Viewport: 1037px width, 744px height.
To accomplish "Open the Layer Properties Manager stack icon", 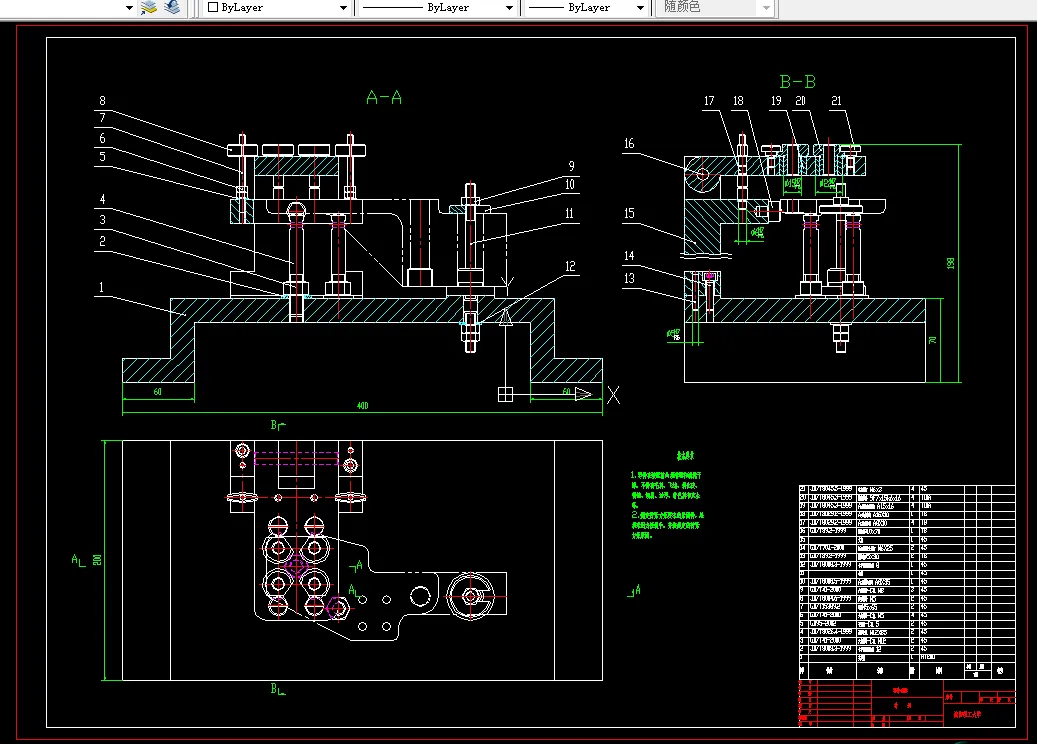I will tap(149, 8).
